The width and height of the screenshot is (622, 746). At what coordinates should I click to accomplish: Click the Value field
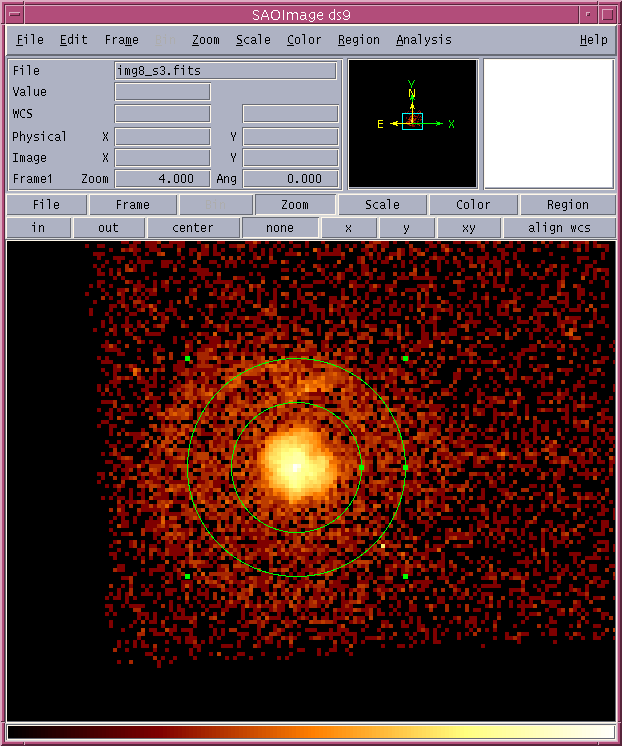(163, 92)
